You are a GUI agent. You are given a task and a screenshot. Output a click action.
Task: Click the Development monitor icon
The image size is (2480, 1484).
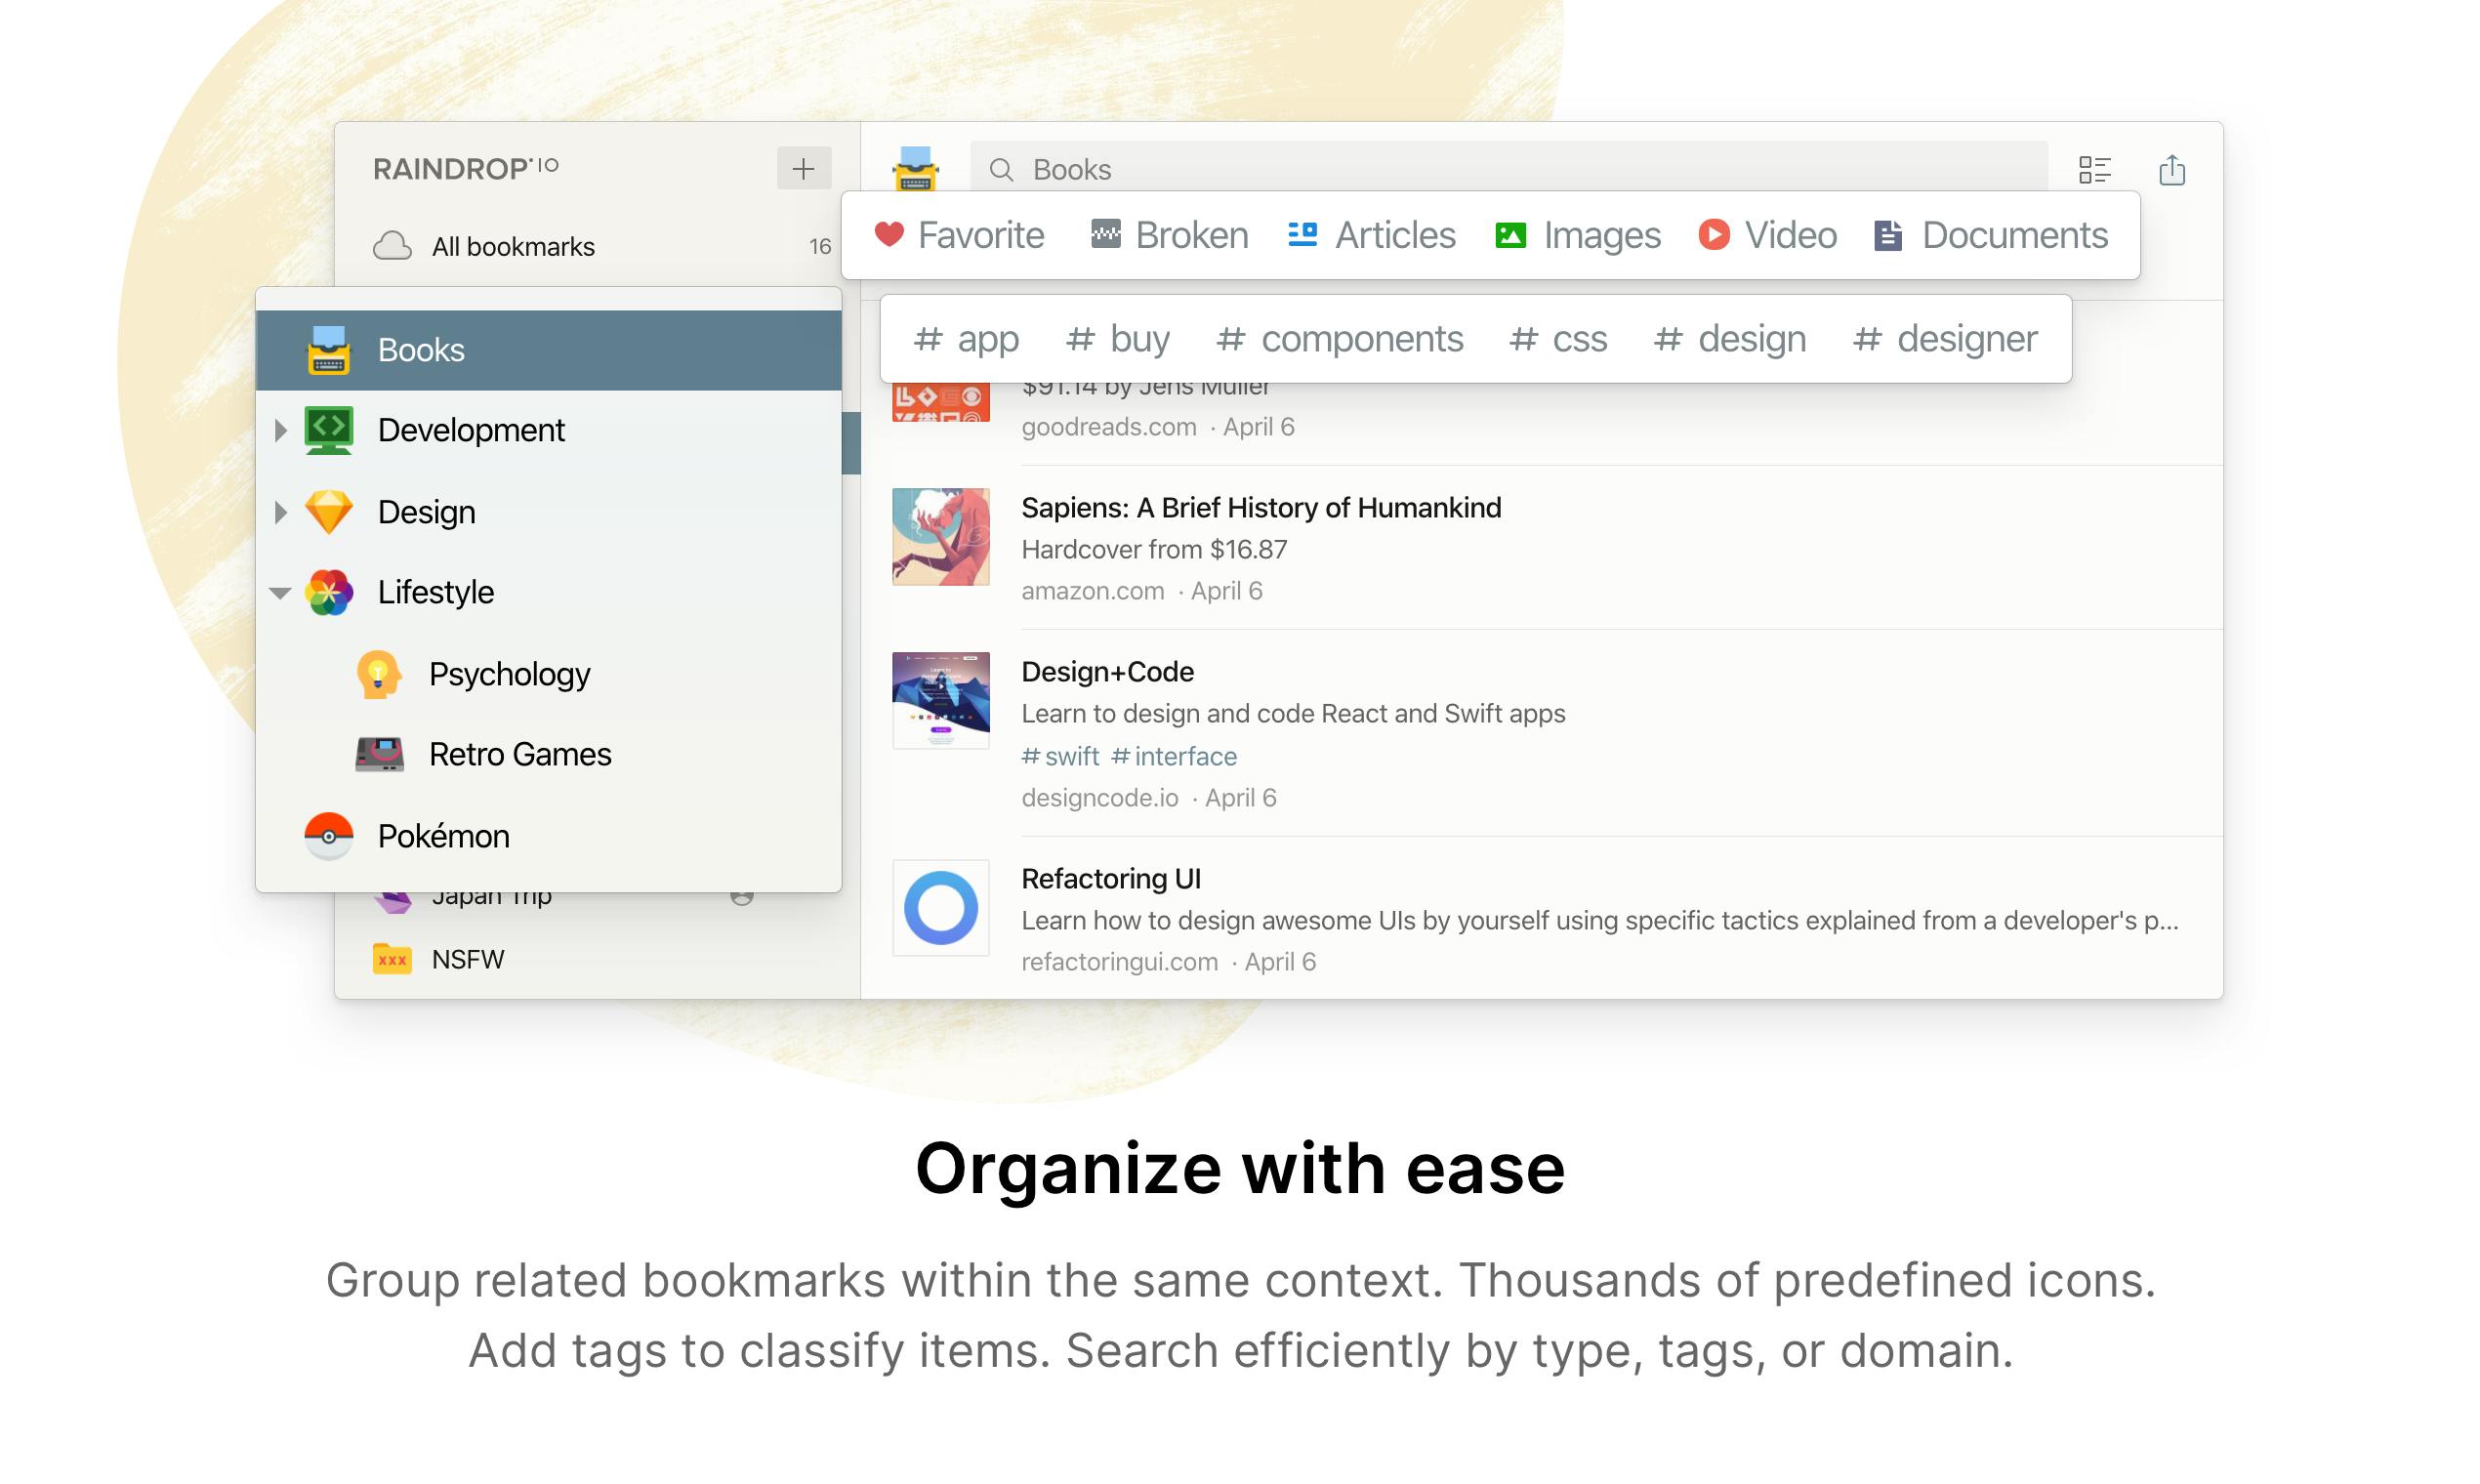(328, 430)
